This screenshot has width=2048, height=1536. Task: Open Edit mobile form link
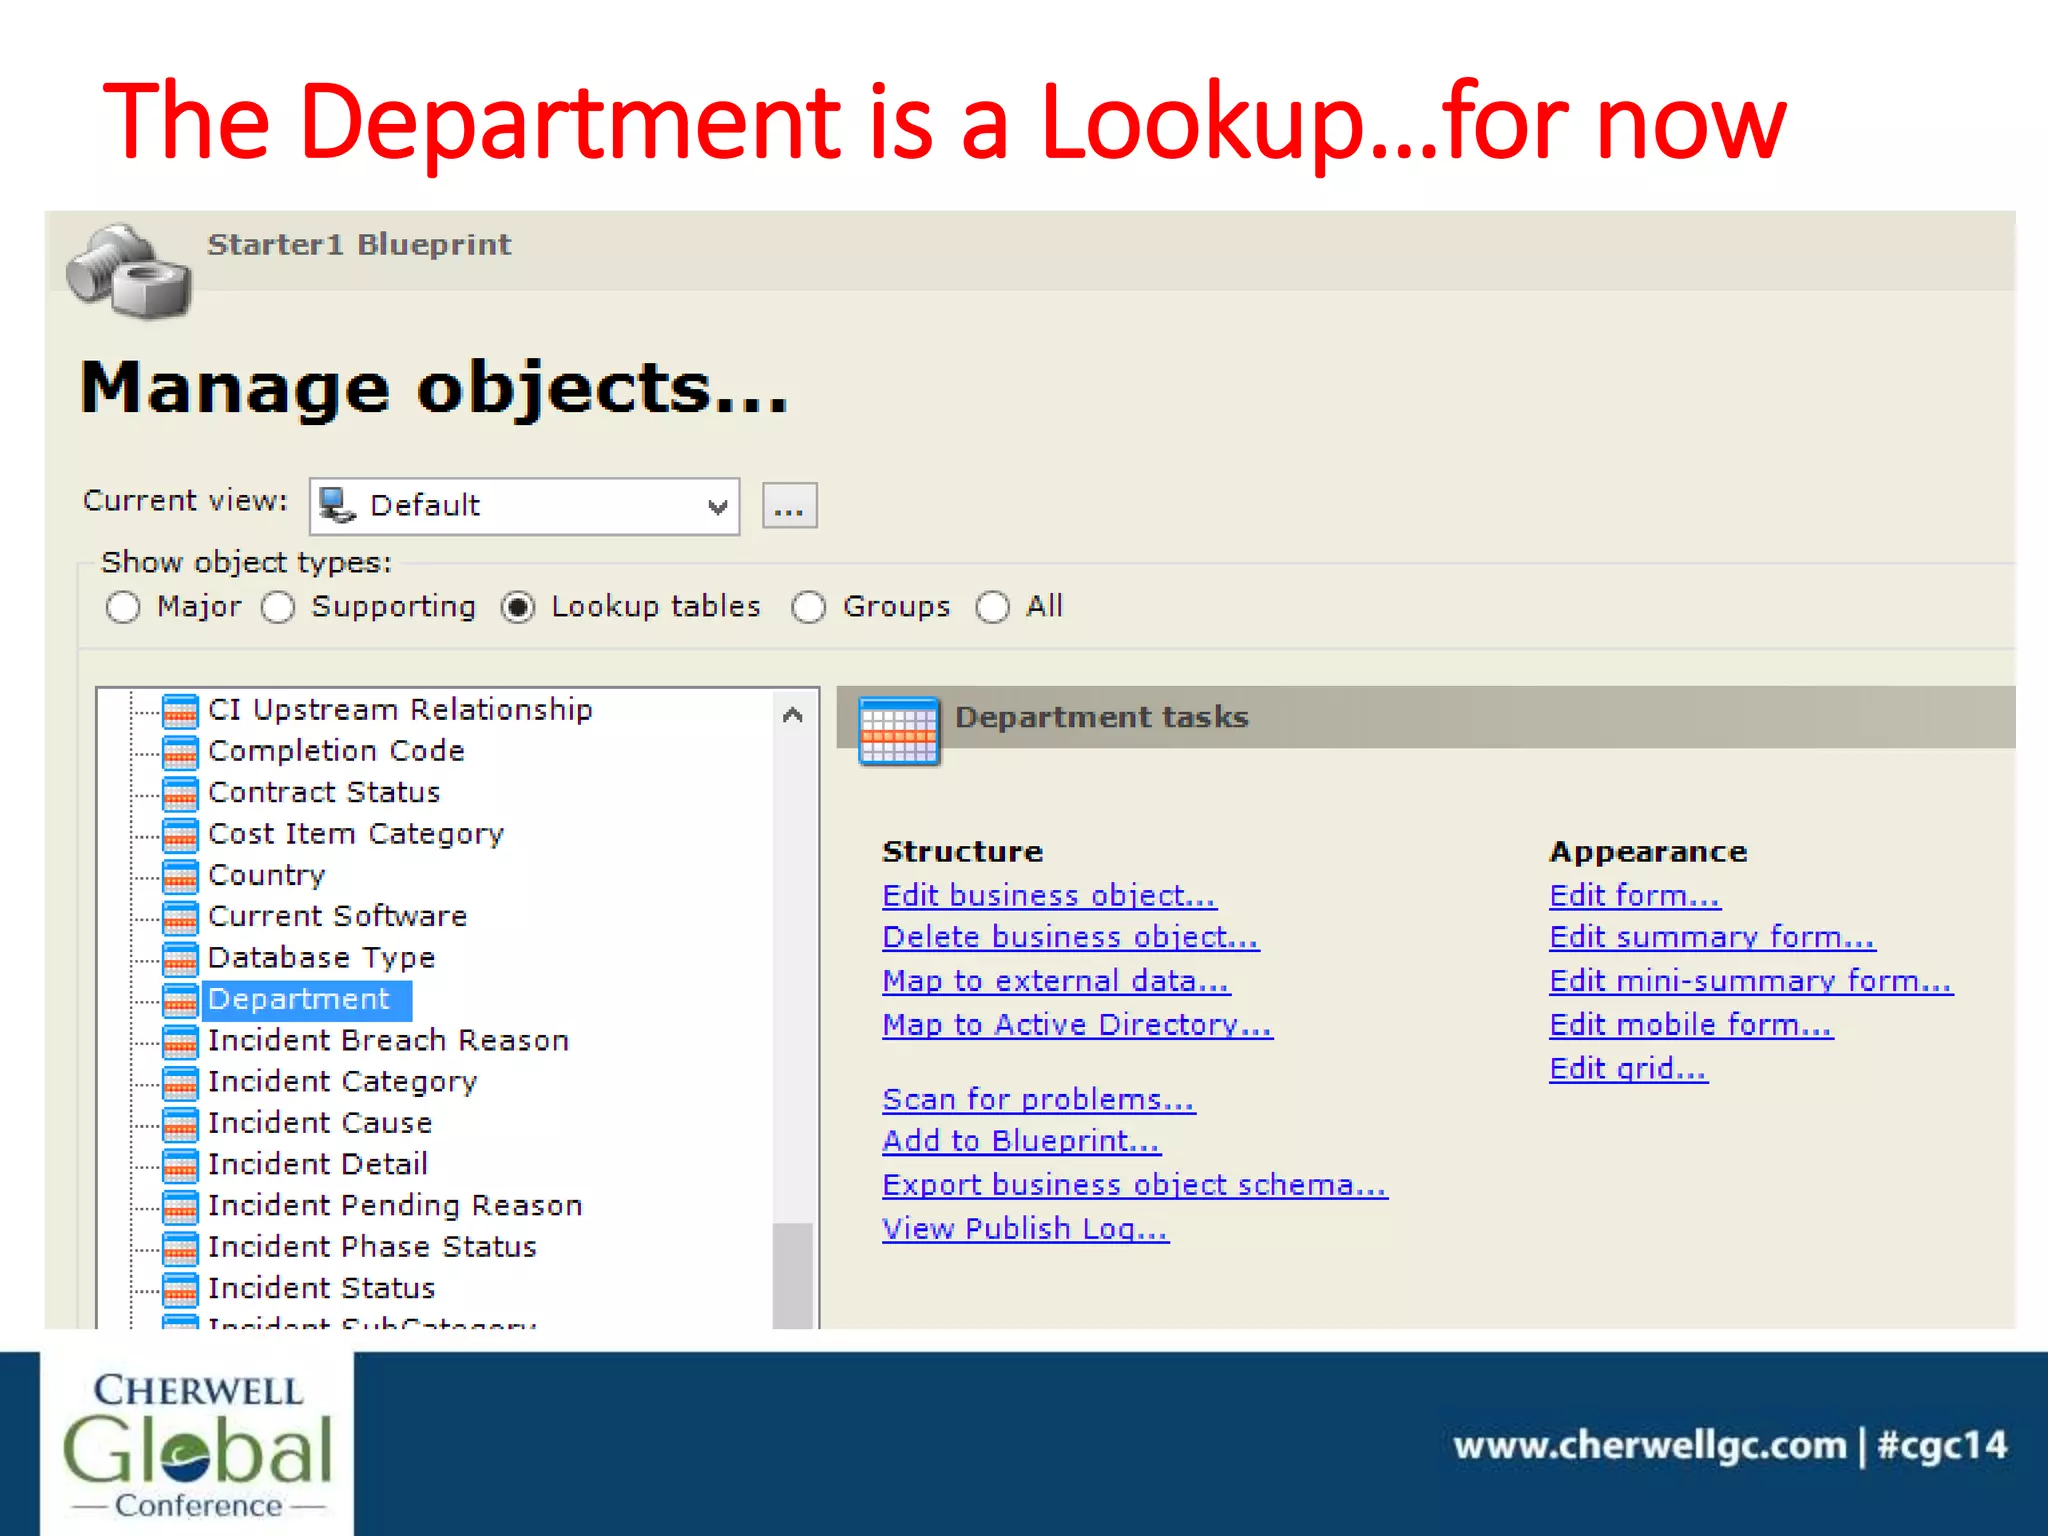click(x=1691, y=1025)
